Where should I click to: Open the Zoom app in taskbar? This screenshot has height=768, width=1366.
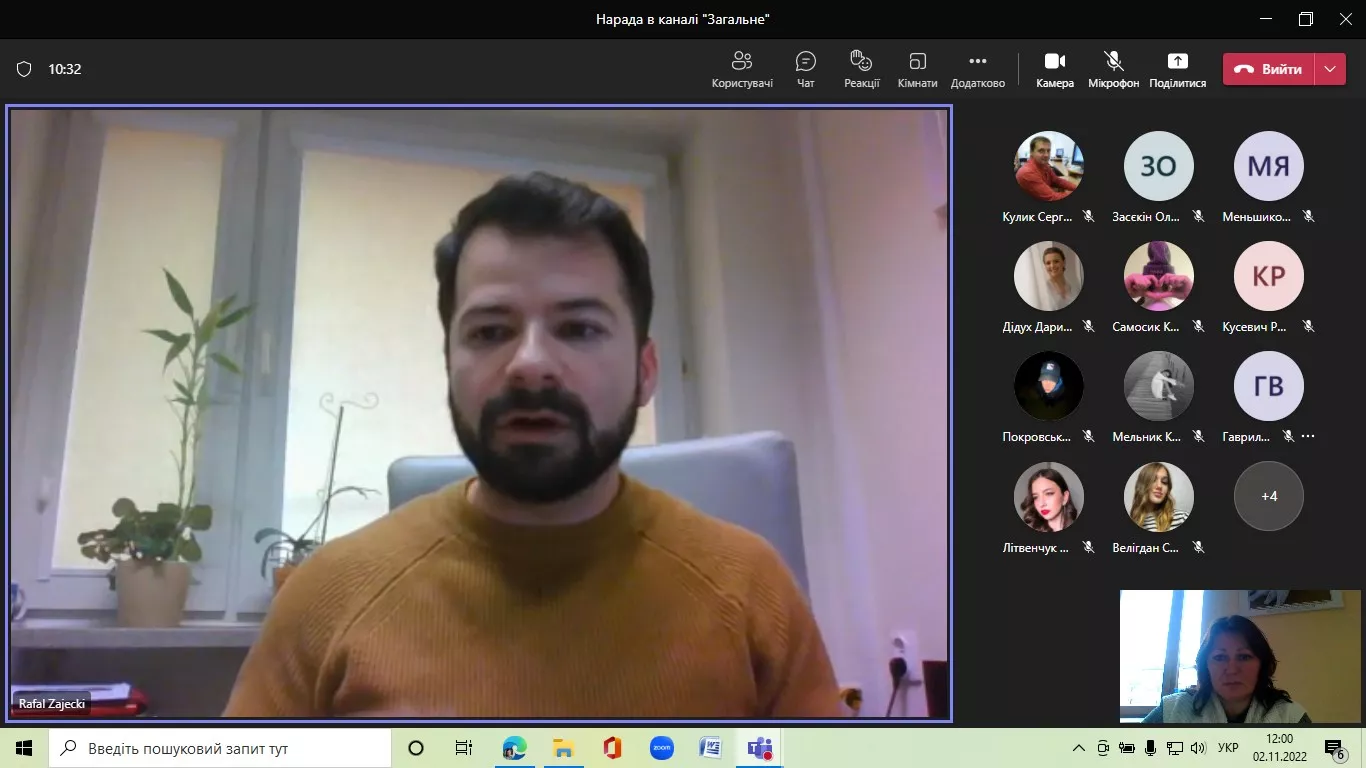tap(661, 748)
